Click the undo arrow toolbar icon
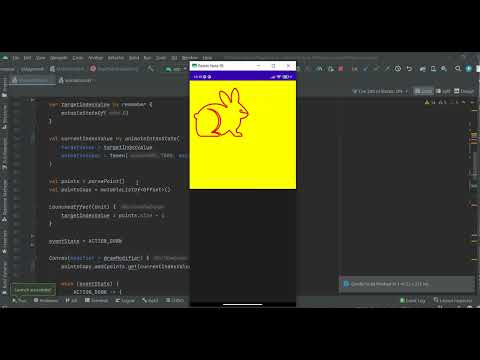The width and height of the screenshot is (480, 360). click(x=409, y=69)
